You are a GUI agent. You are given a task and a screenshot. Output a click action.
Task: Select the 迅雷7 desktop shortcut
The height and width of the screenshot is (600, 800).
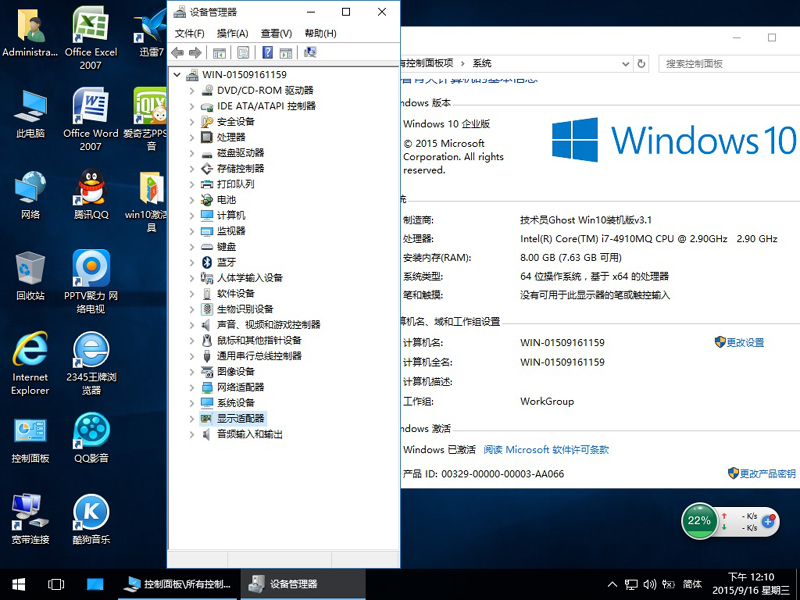(151, 32)
